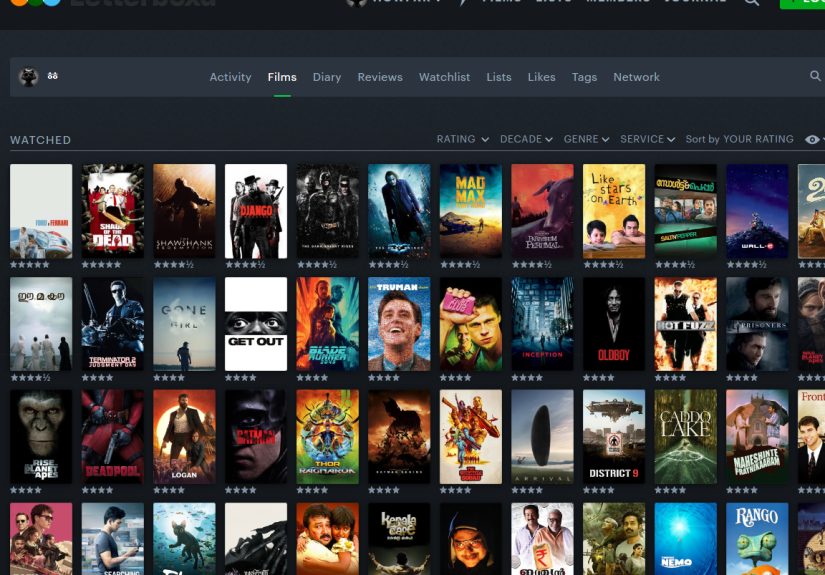Open the Pariyerum Perumal poster
825x575 pixels.
[x=542, y=211]
